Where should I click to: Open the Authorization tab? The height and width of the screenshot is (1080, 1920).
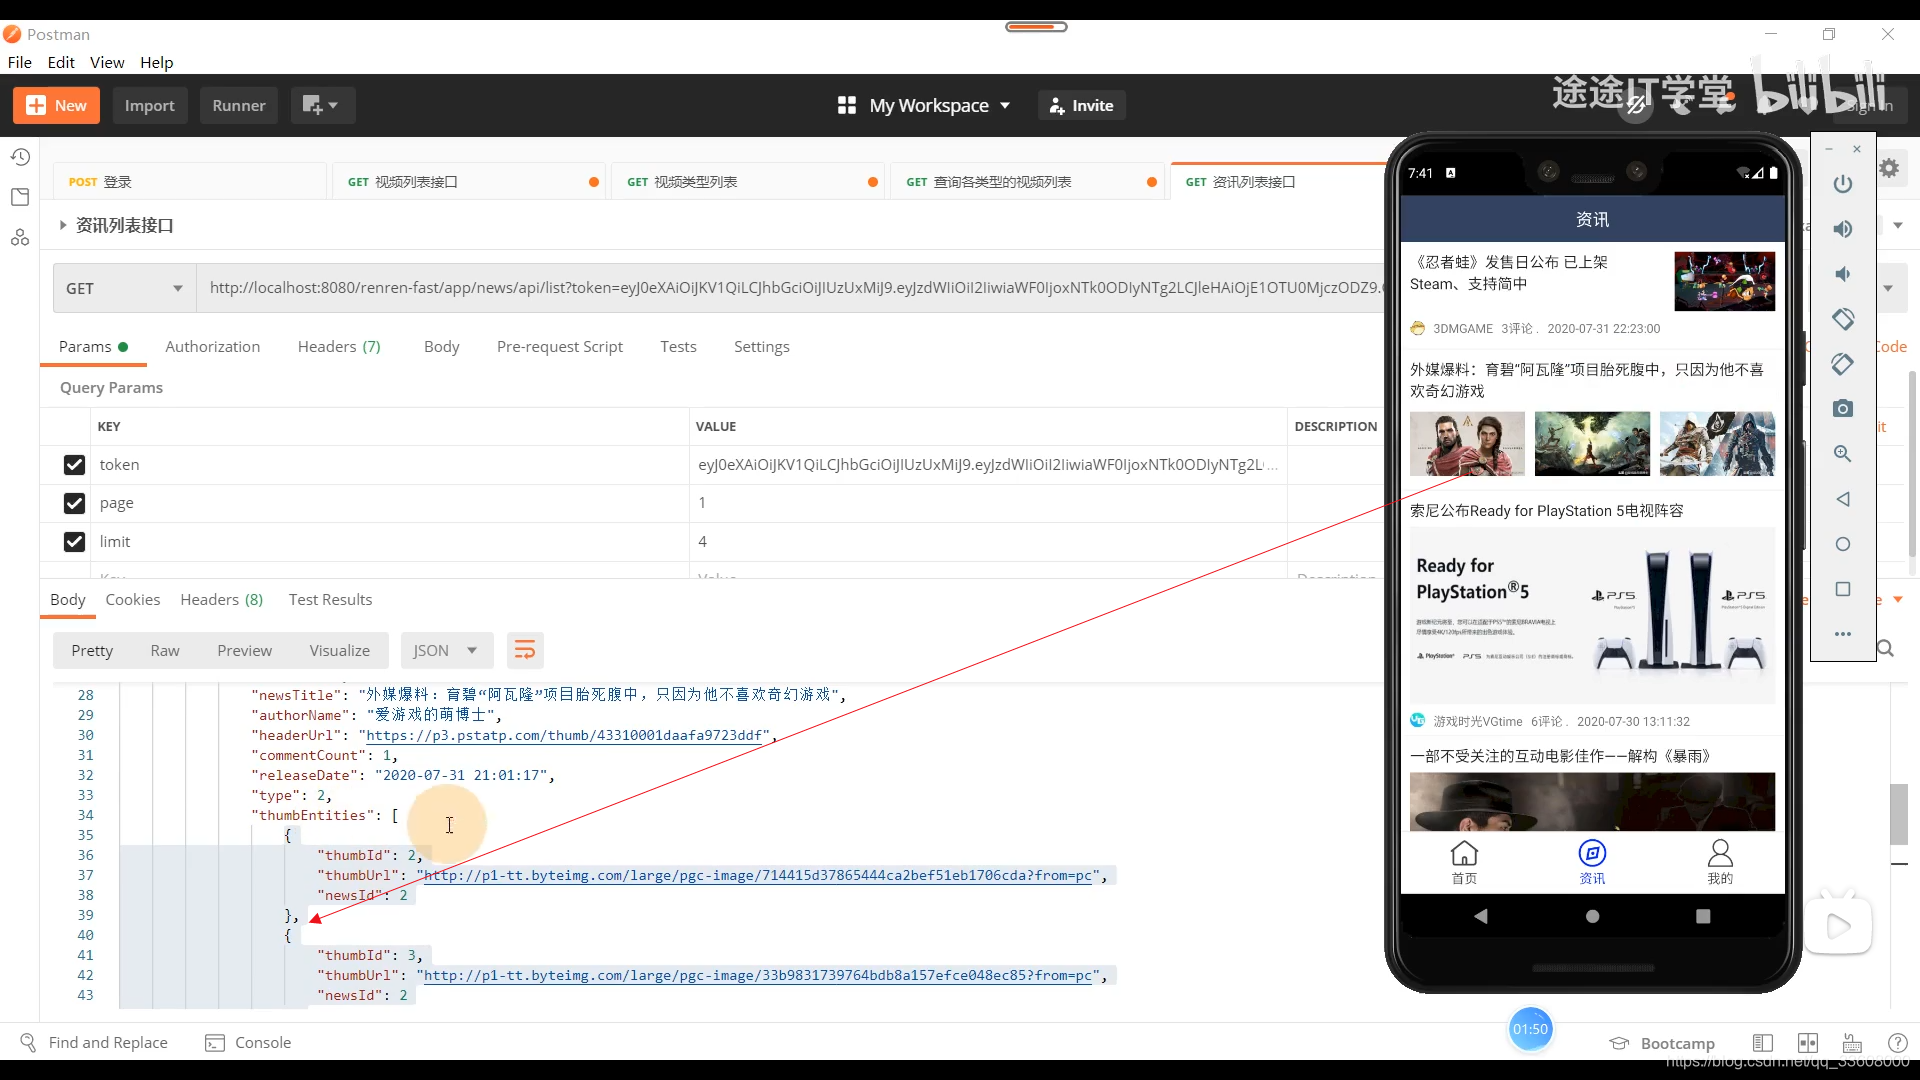pos(212,346)
